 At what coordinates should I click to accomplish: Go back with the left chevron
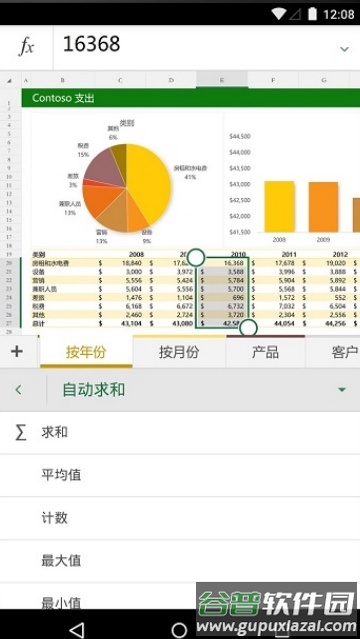18,390
